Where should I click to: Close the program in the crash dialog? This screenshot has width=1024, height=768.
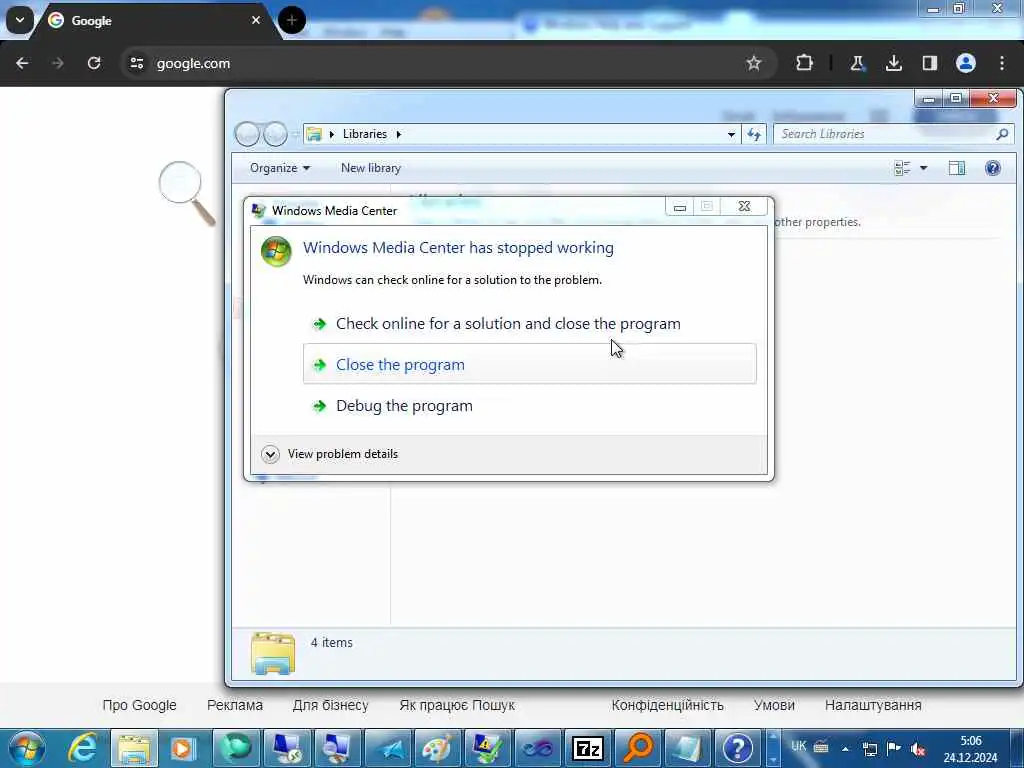[530, 364]
